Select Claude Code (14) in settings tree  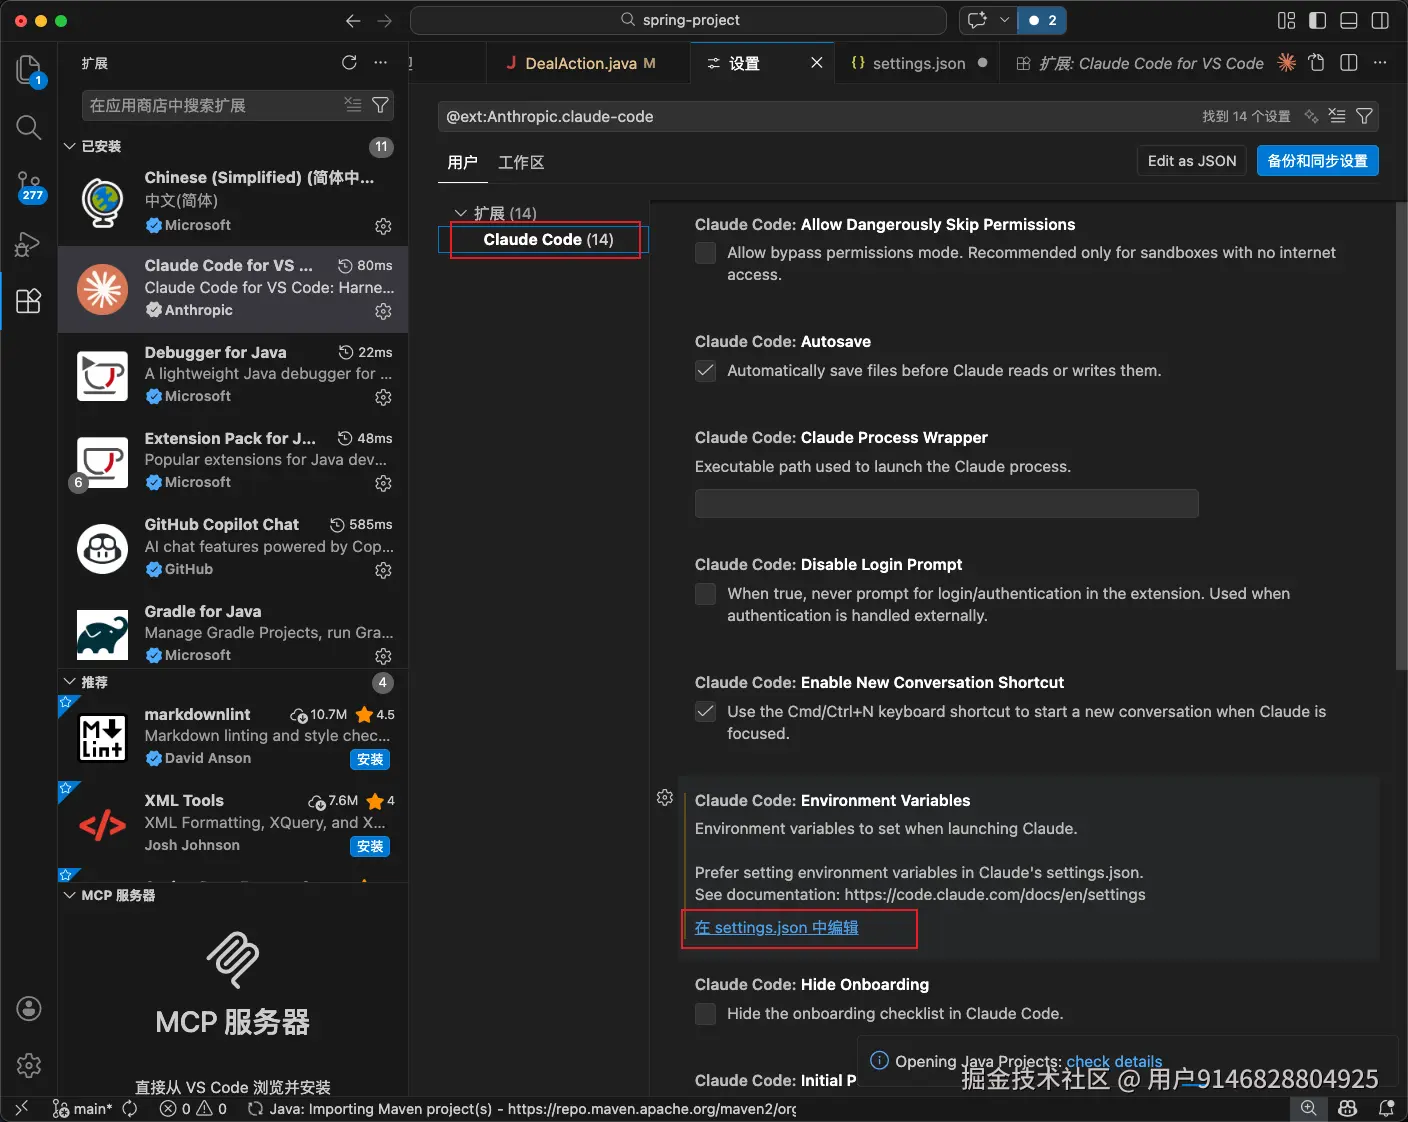548,240
